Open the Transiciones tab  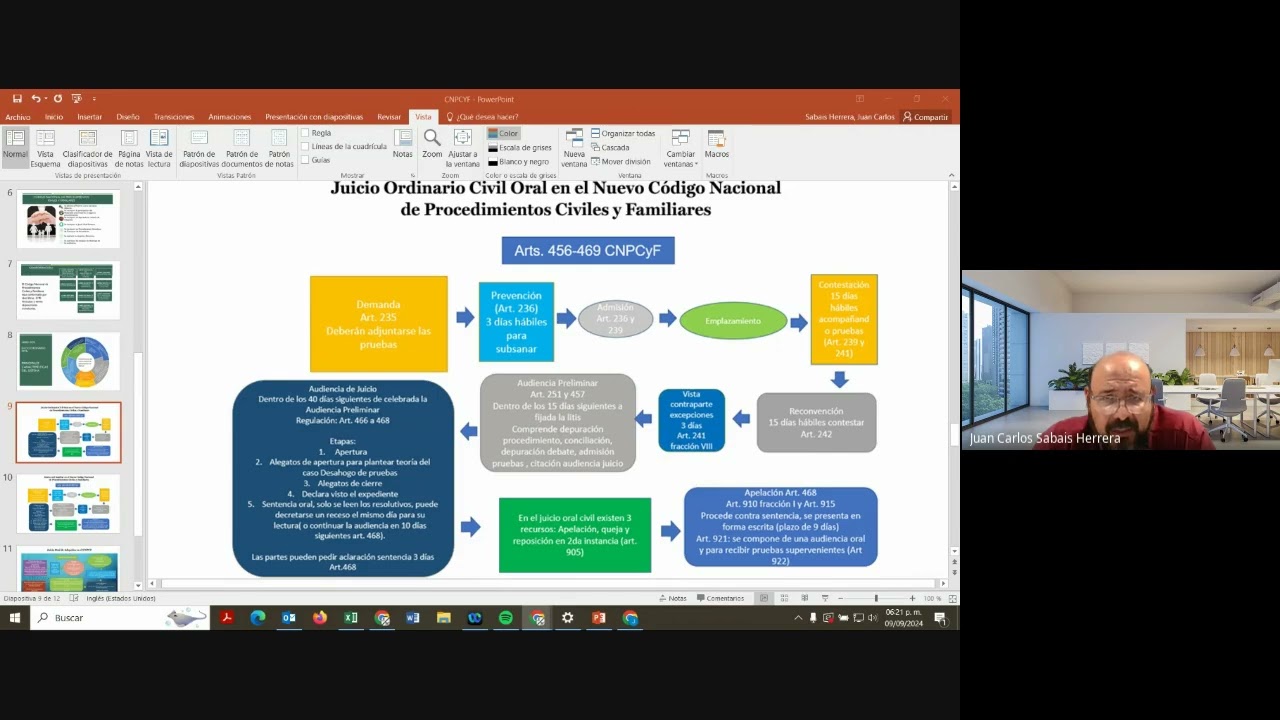pyautogui.click(x=174, y=117)
